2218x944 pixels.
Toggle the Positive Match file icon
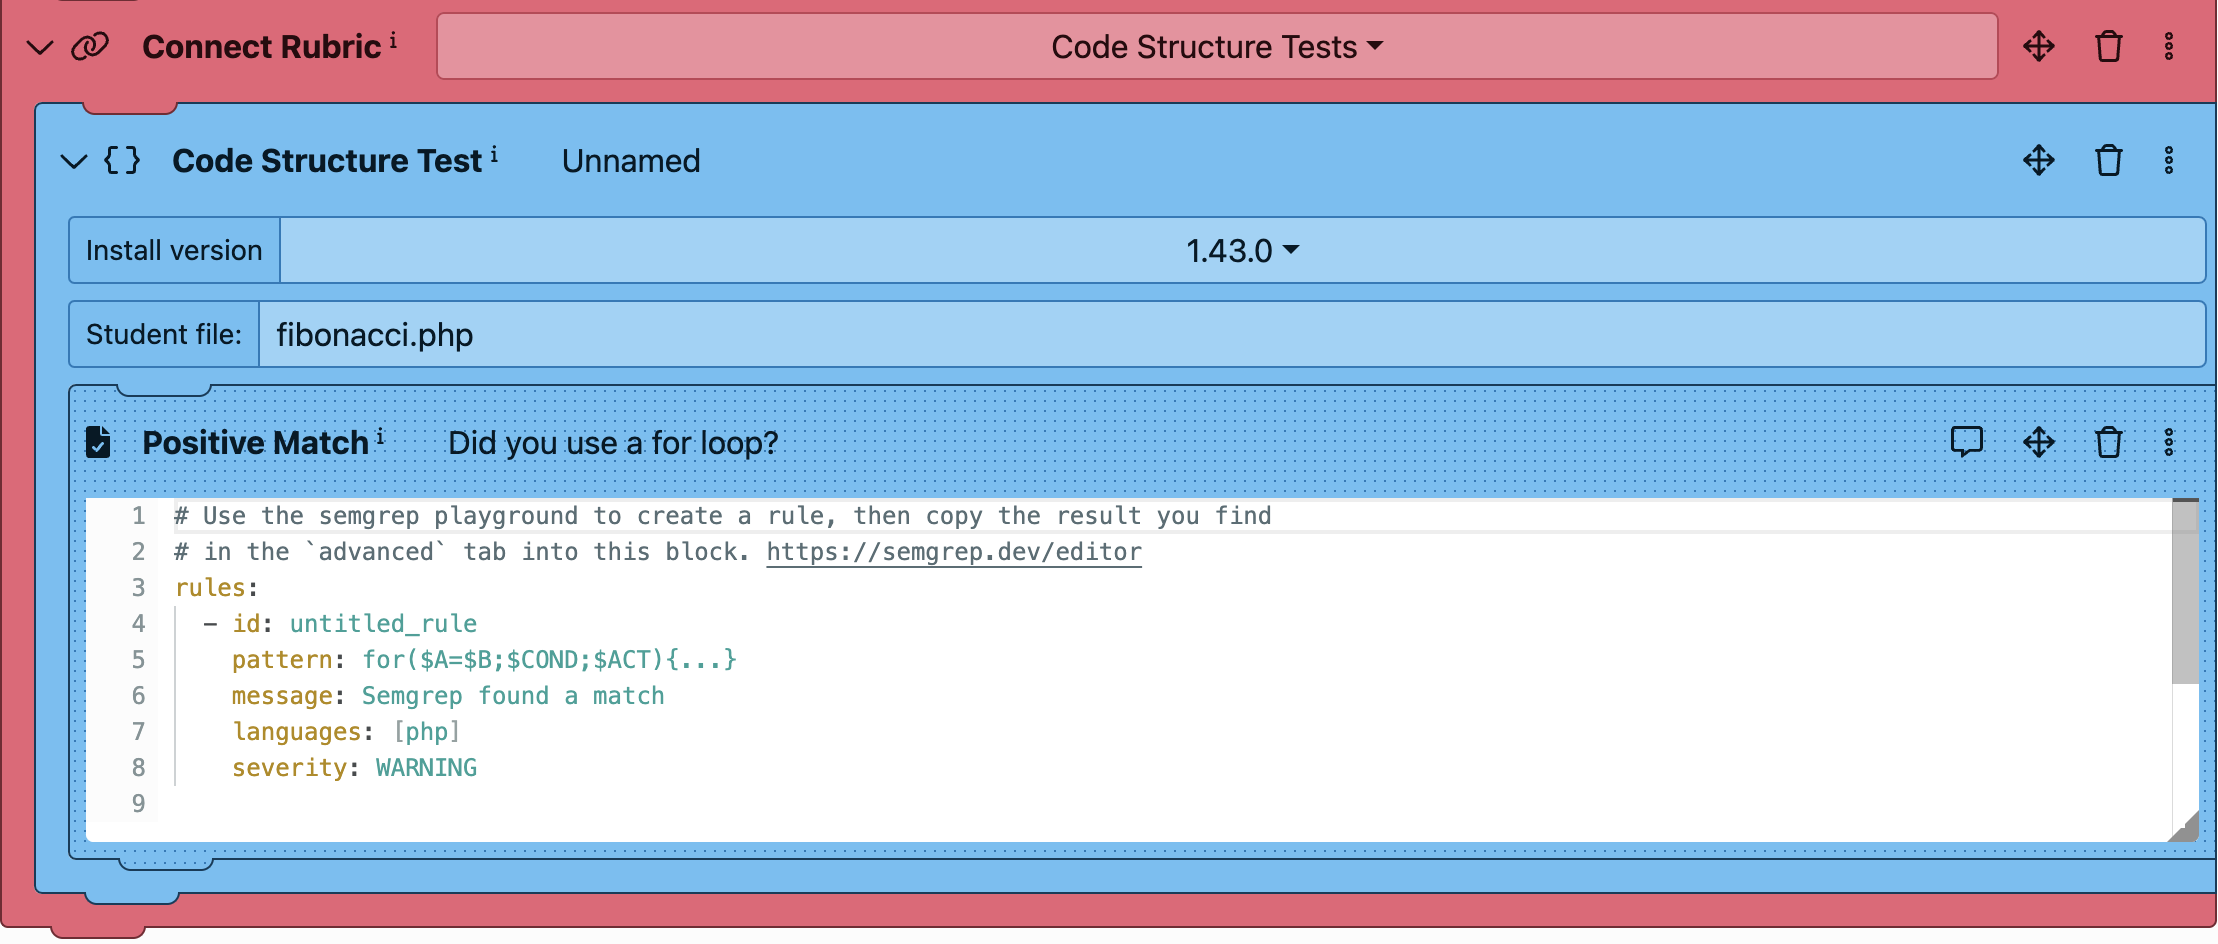[98, 442]
